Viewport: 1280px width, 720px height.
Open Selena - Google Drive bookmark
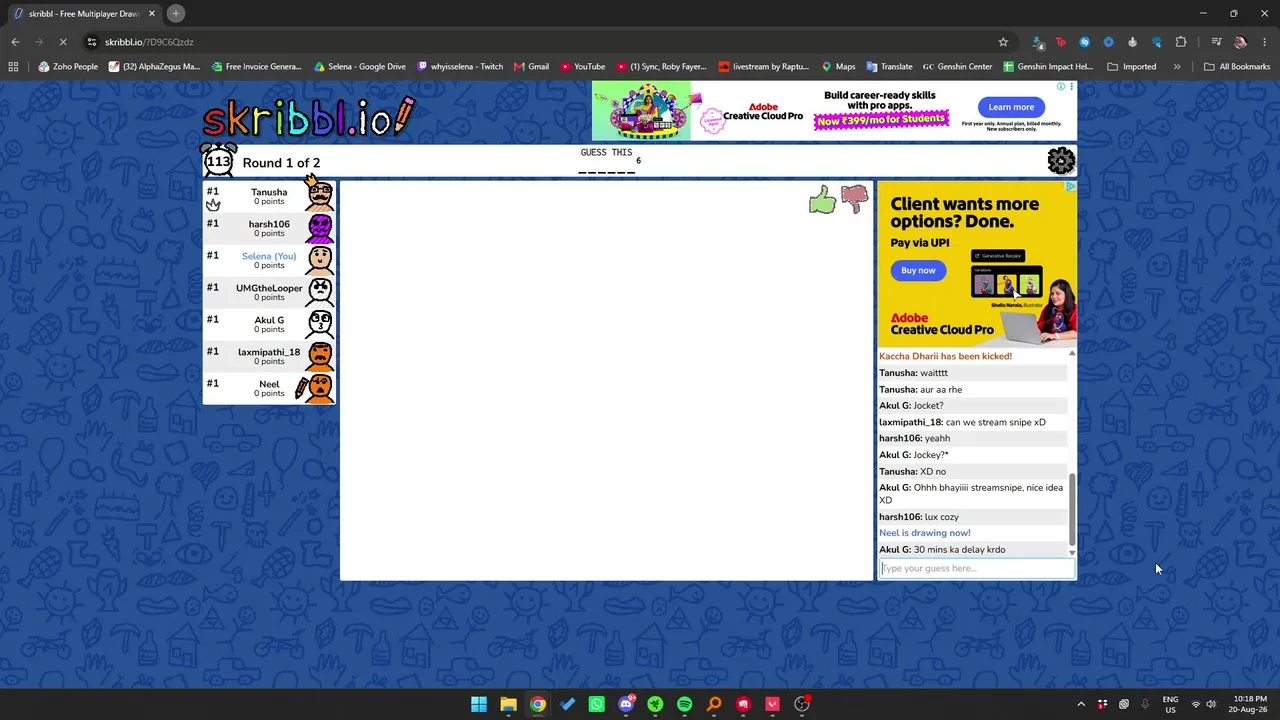coord(360,67)
